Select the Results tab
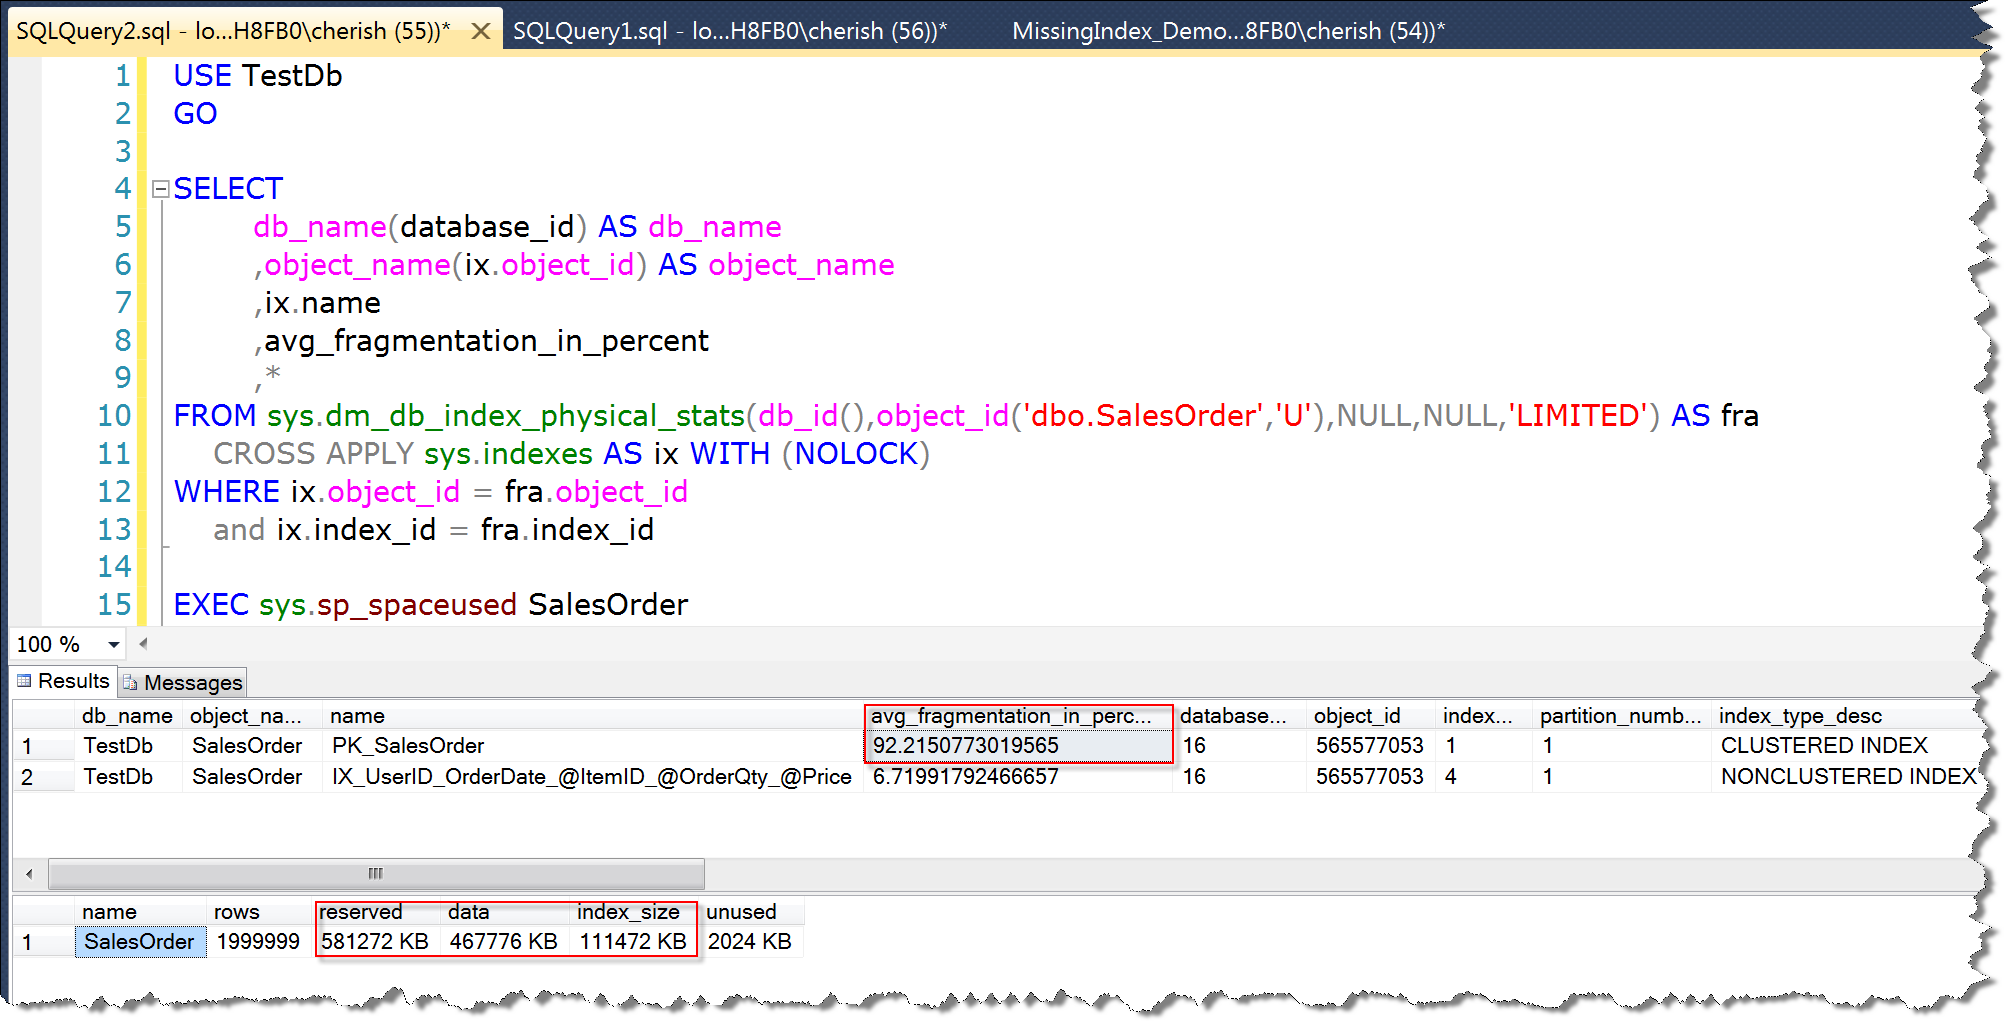 [x=63, y=681]
